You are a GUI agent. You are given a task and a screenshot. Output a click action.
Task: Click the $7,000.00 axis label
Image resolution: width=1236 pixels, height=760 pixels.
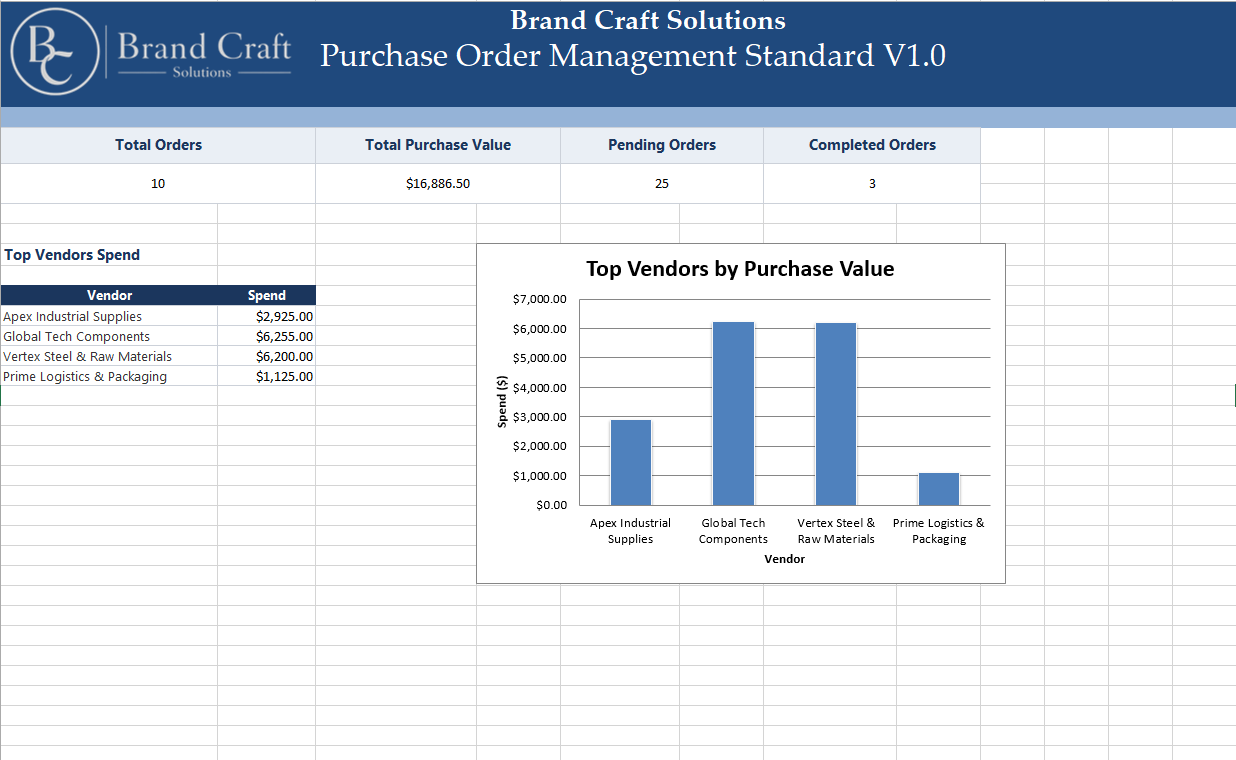click(540, 299)
